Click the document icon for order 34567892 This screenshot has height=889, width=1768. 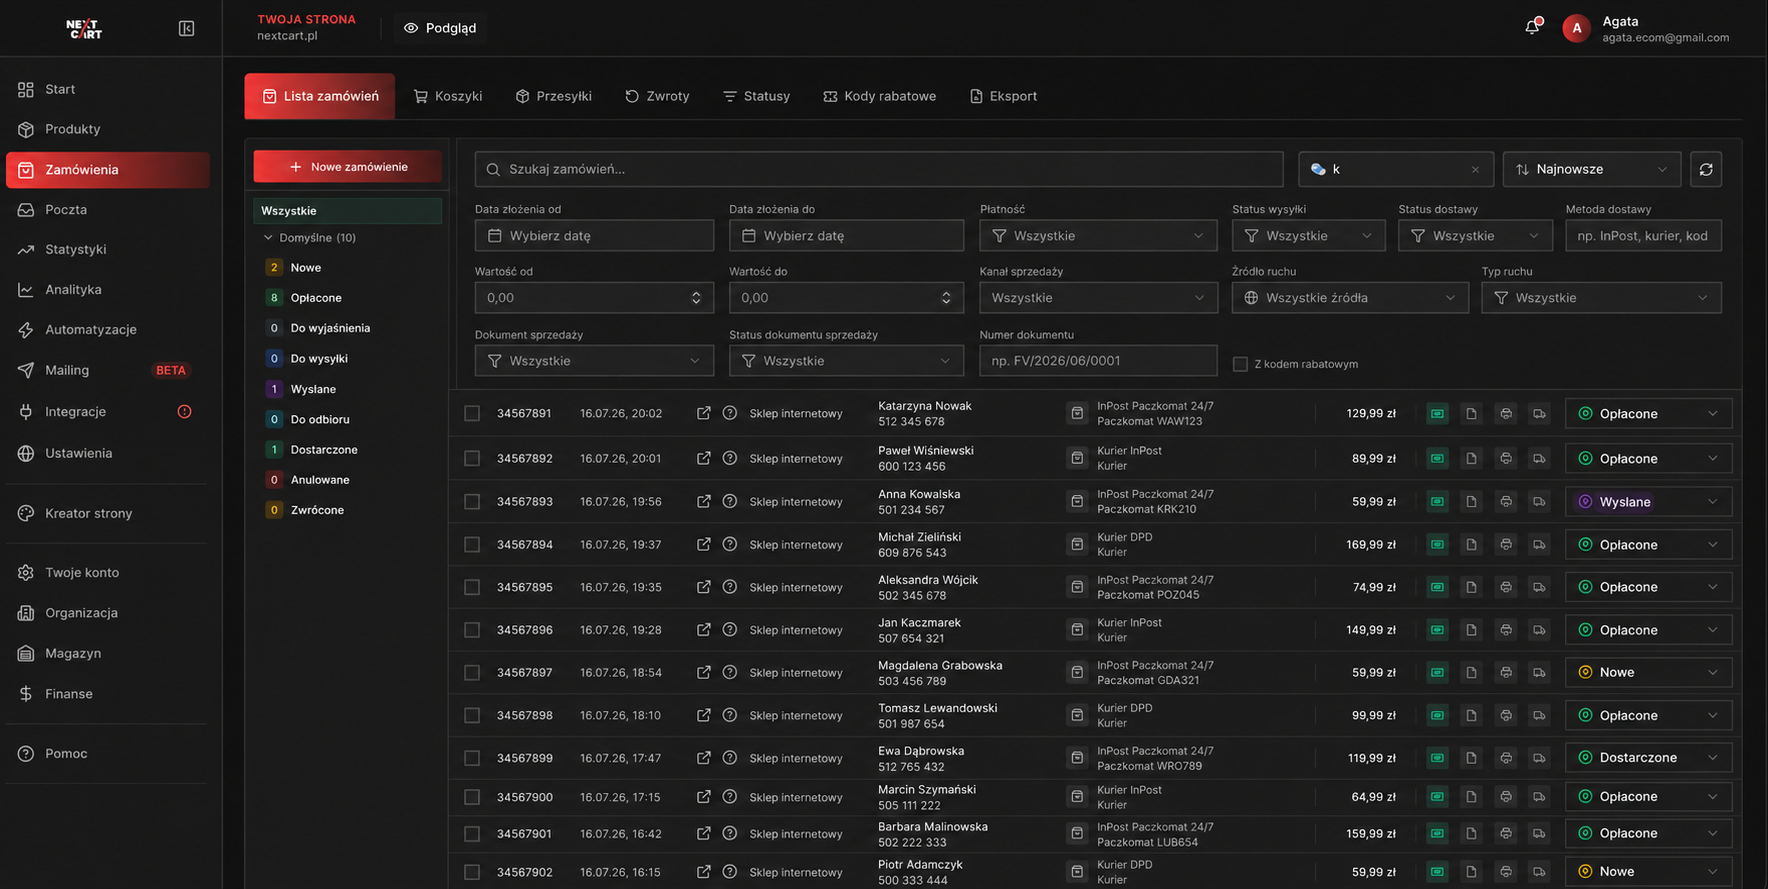(x=1471, y=458)
